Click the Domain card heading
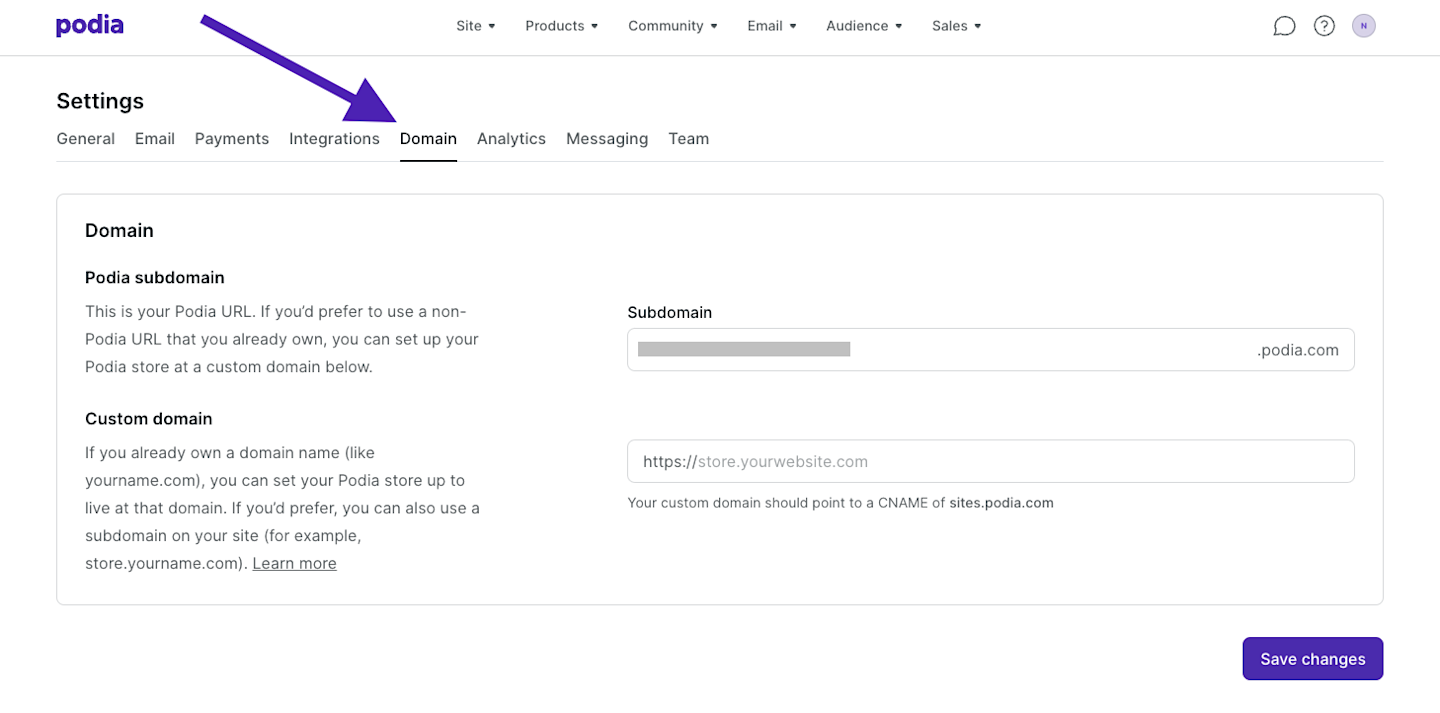The height and width of the screenshot is (713, 1440). coord(119,230)
